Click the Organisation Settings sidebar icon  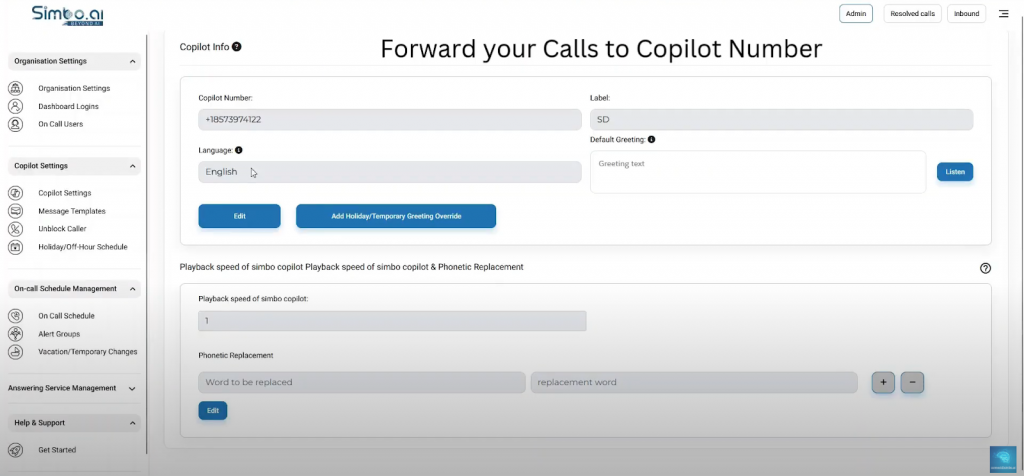pos(16,88)
